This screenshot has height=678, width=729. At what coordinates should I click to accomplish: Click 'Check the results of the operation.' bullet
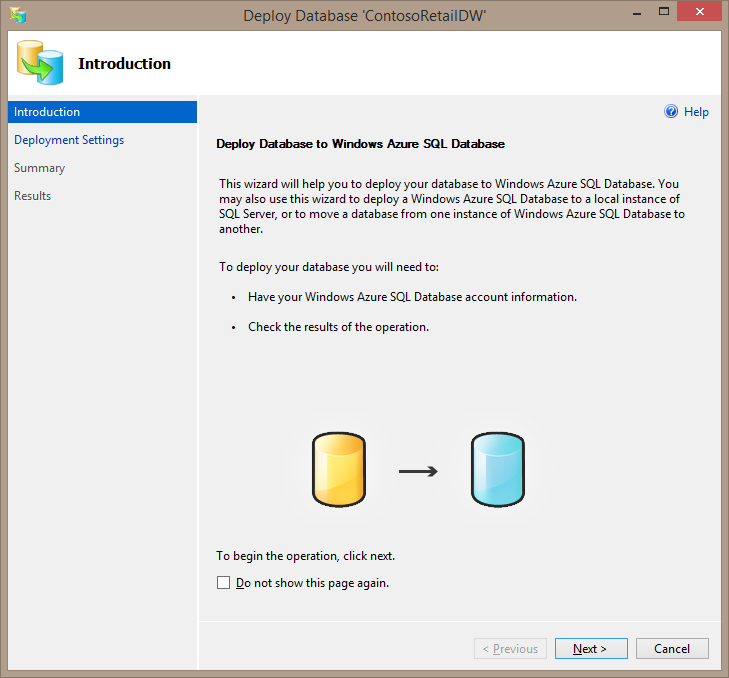338,327
